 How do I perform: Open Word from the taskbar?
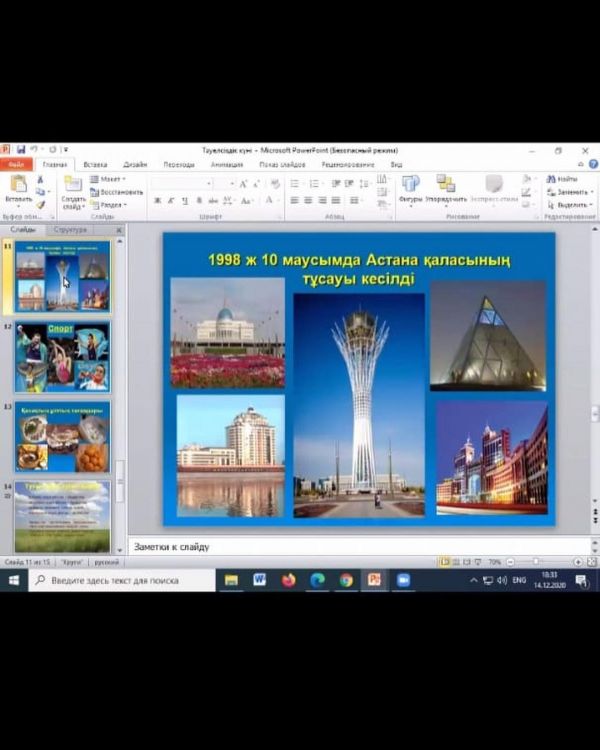coord(260,580)
